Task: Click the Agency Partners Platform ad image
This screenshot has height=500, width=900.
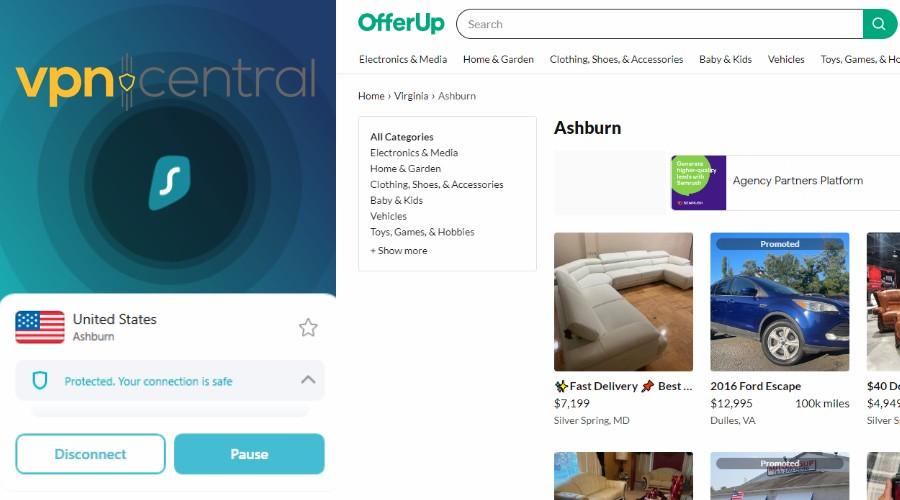Action: pos(699,183)
